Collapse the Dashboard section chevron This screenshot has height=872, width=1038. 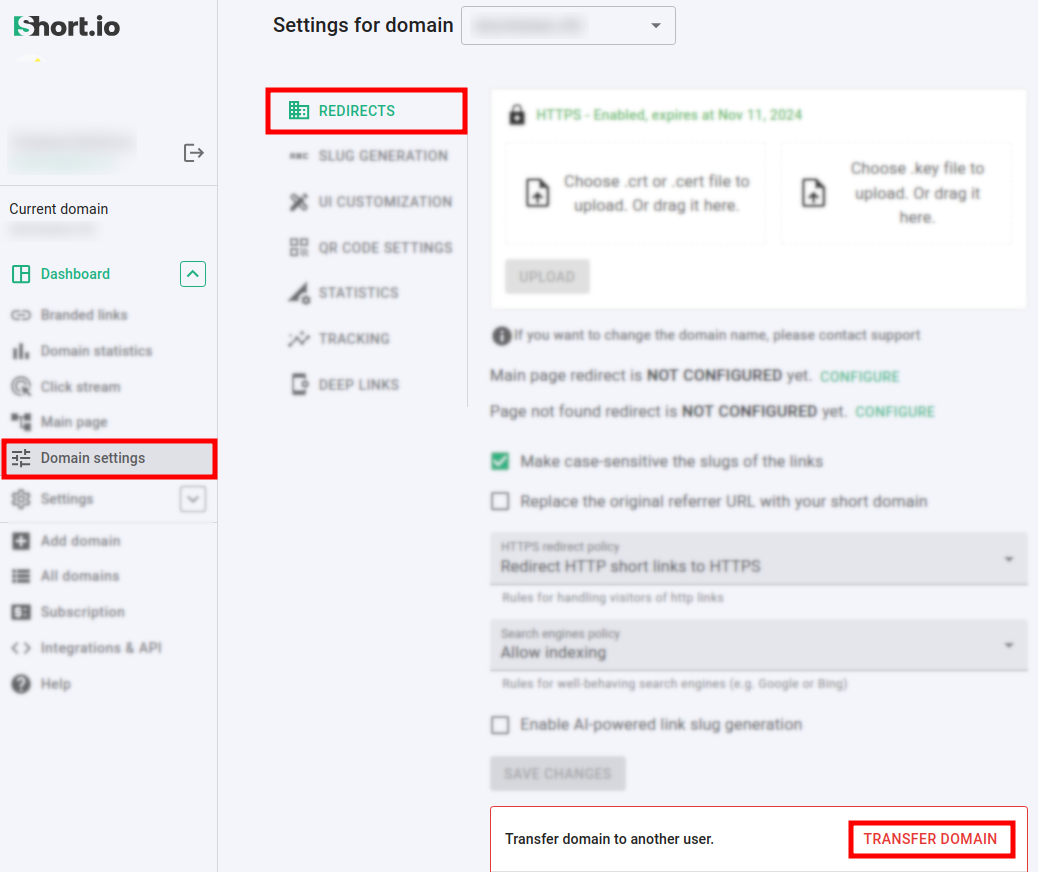(x=193, y=274)
